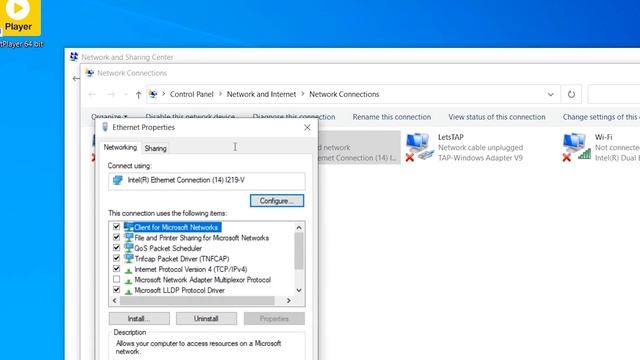
Task: Enable Microsoft Network Adapter Multiplexor Protocol checkbox
Action: click(116, 279)
